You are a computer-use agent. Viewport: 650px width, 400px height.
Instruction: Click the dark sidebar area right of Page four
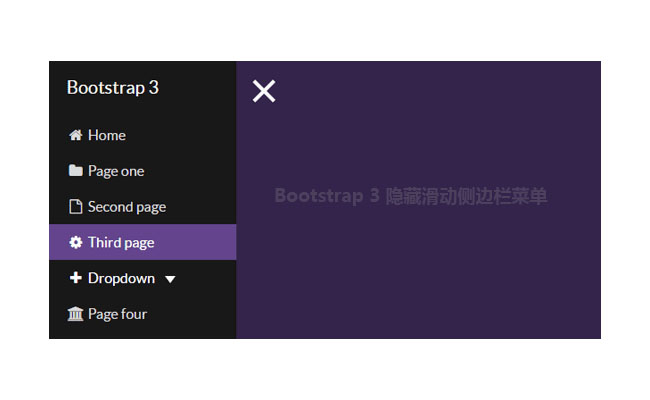195,314
